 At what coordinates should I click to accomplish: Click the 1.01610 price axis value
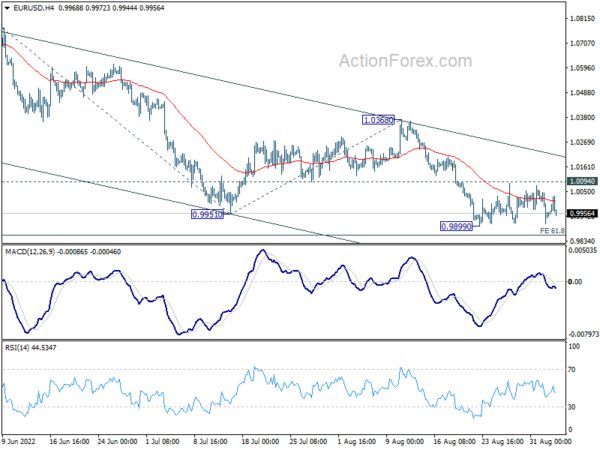(x=582, y=167)
